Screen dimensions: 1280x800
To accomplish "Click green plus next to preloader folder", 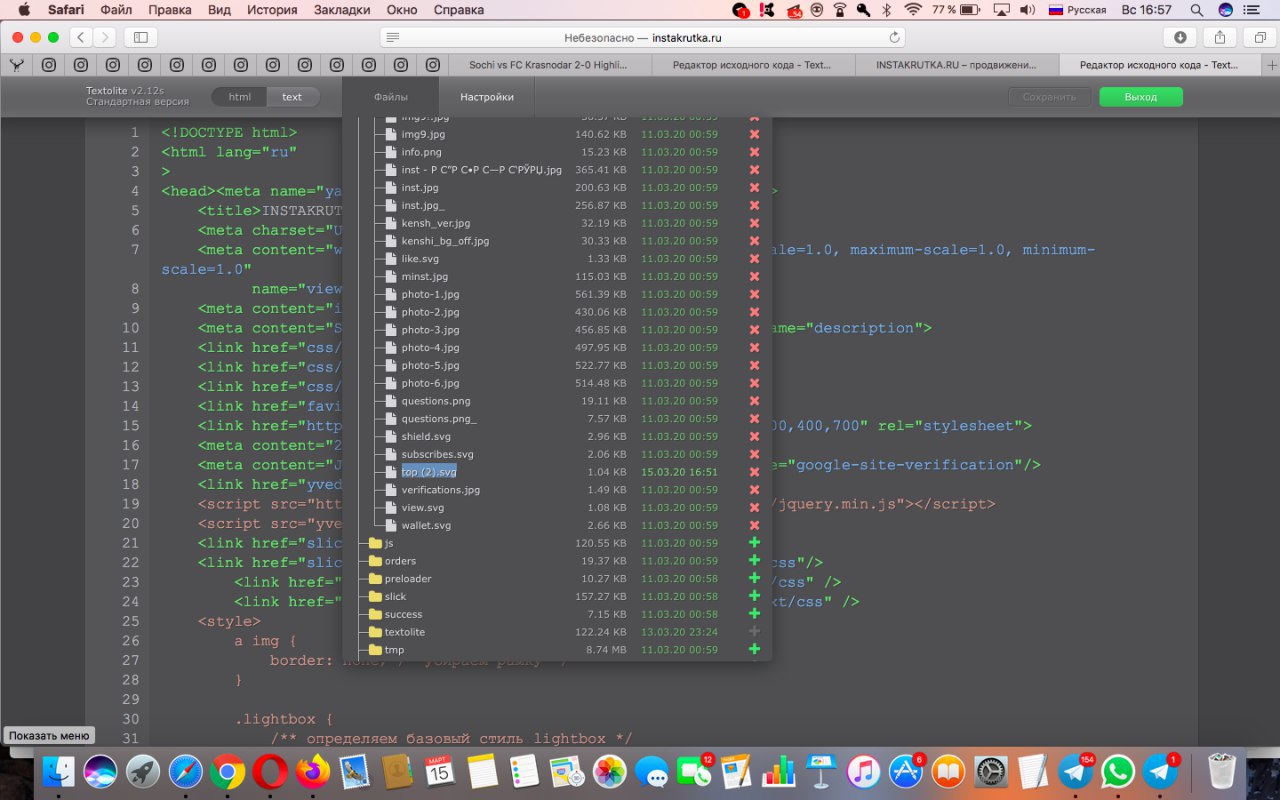I will 754,579.
